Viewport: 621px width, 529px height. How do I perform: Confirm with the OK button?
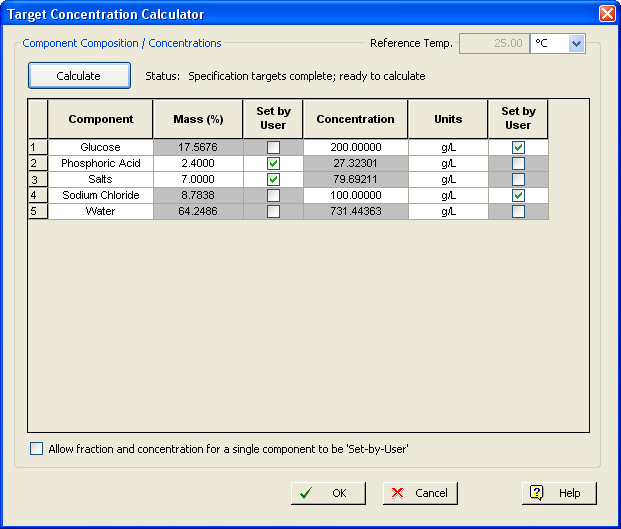point(328,493)
